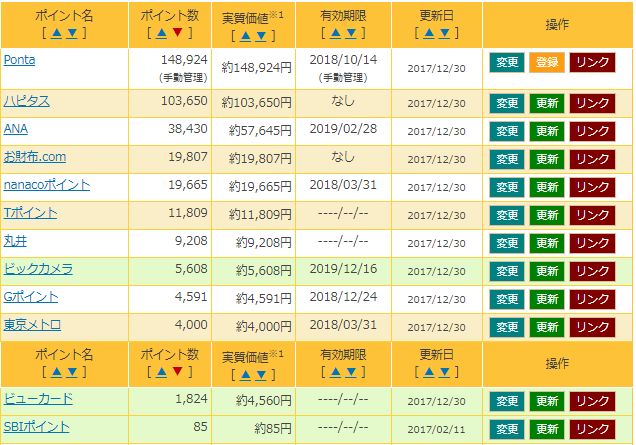The width and height of the screenshot is (636, 445).
Task: Click 変更 button in ハピタス row
Action: pos(507,103)
